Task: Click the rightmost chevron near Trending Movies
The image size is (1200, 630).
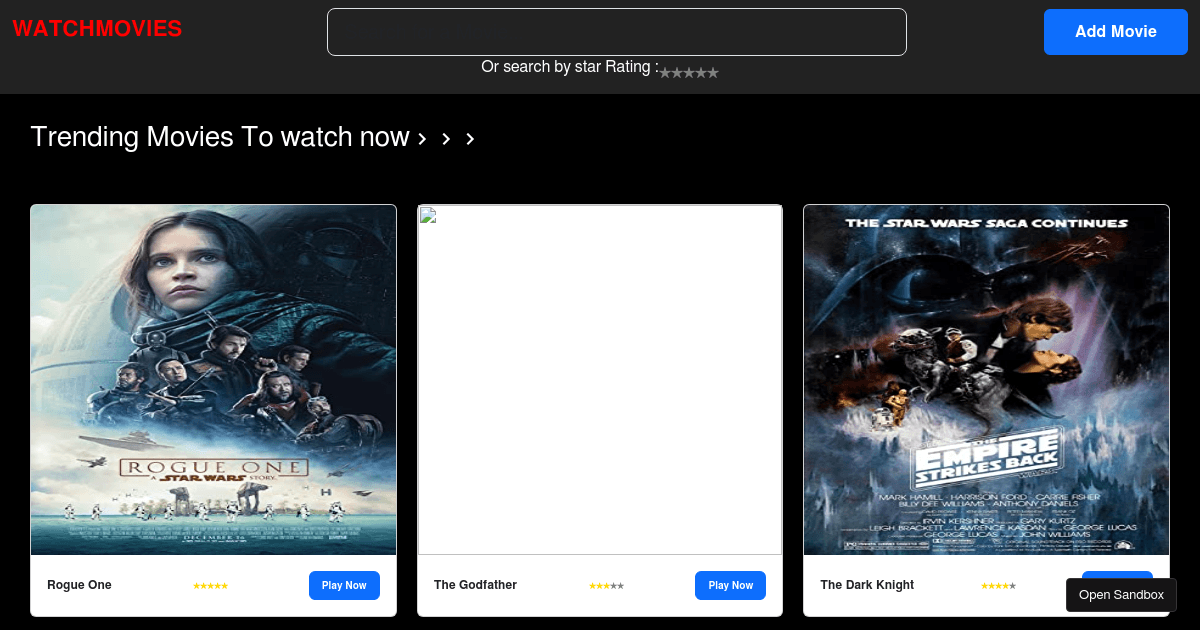Action: coord(469,139)
